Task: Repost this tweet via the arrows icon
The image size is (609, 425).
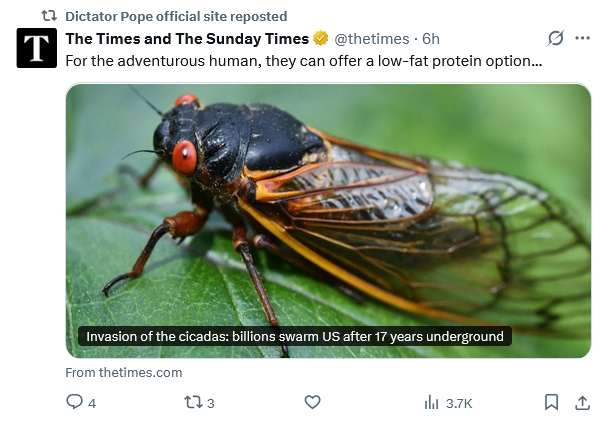Action: click(193, 402)
